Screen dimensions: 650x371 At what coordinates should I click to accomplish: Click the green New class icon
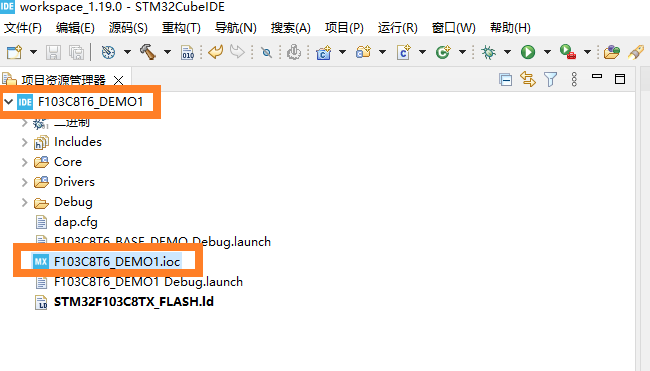443,52
